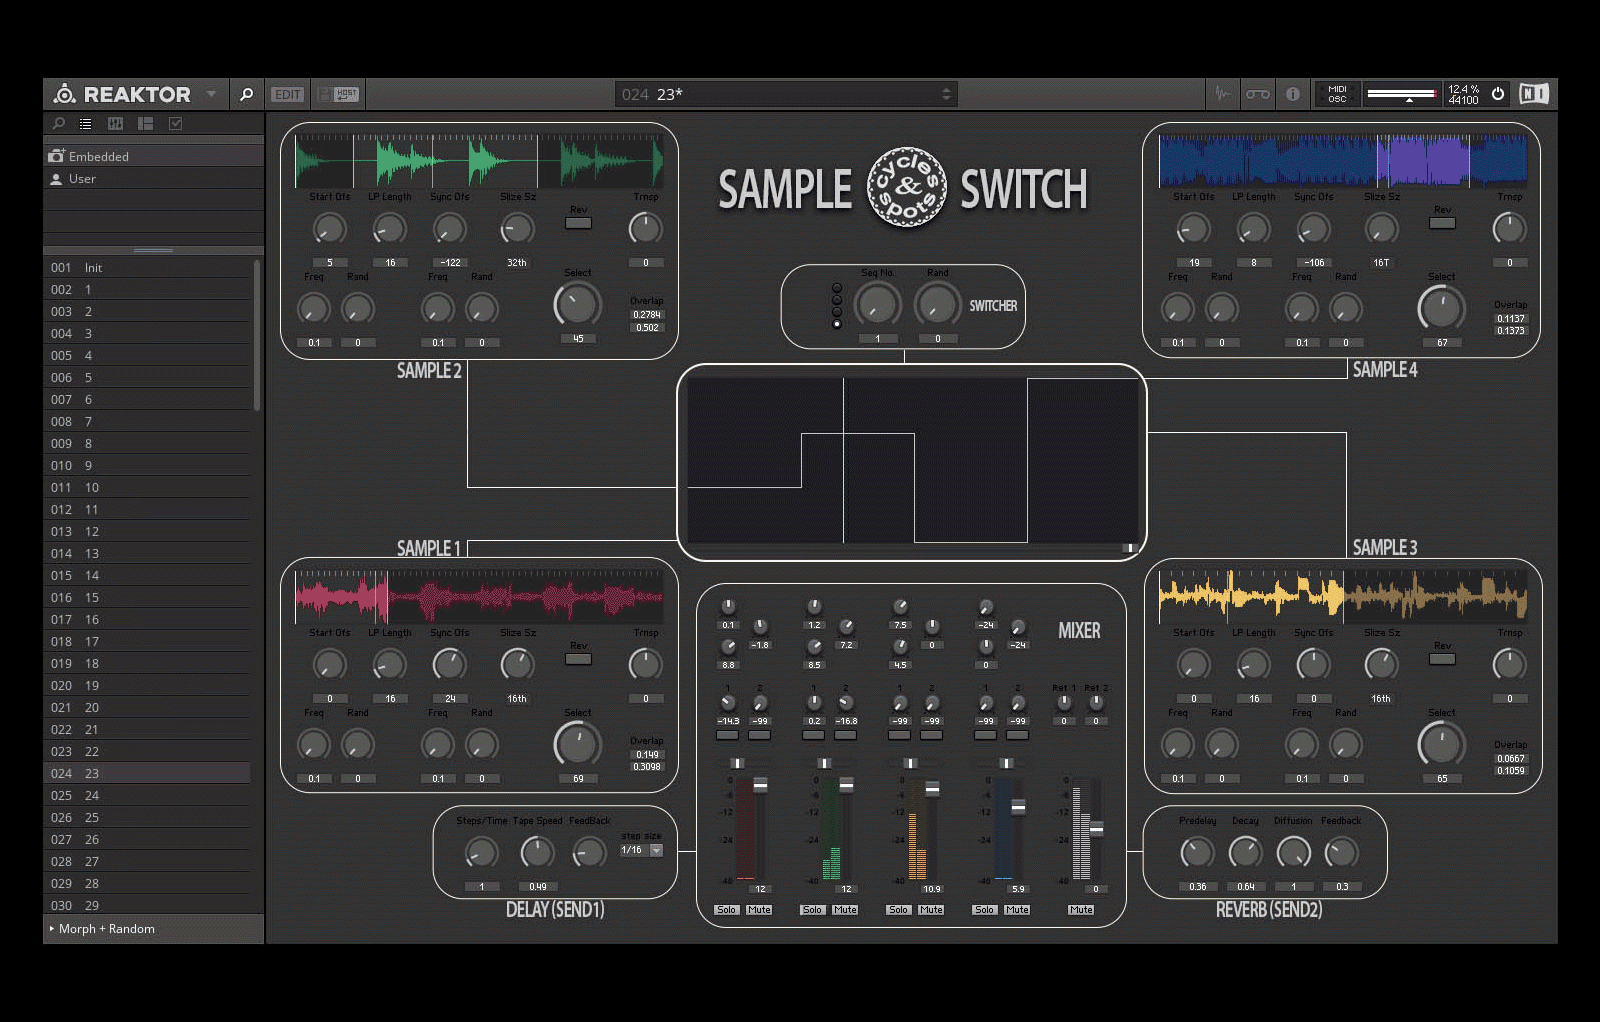Switch to the panelsets mixer tab icon
The height and width of the screenshot is (1022, 1600).
point(115,124)
